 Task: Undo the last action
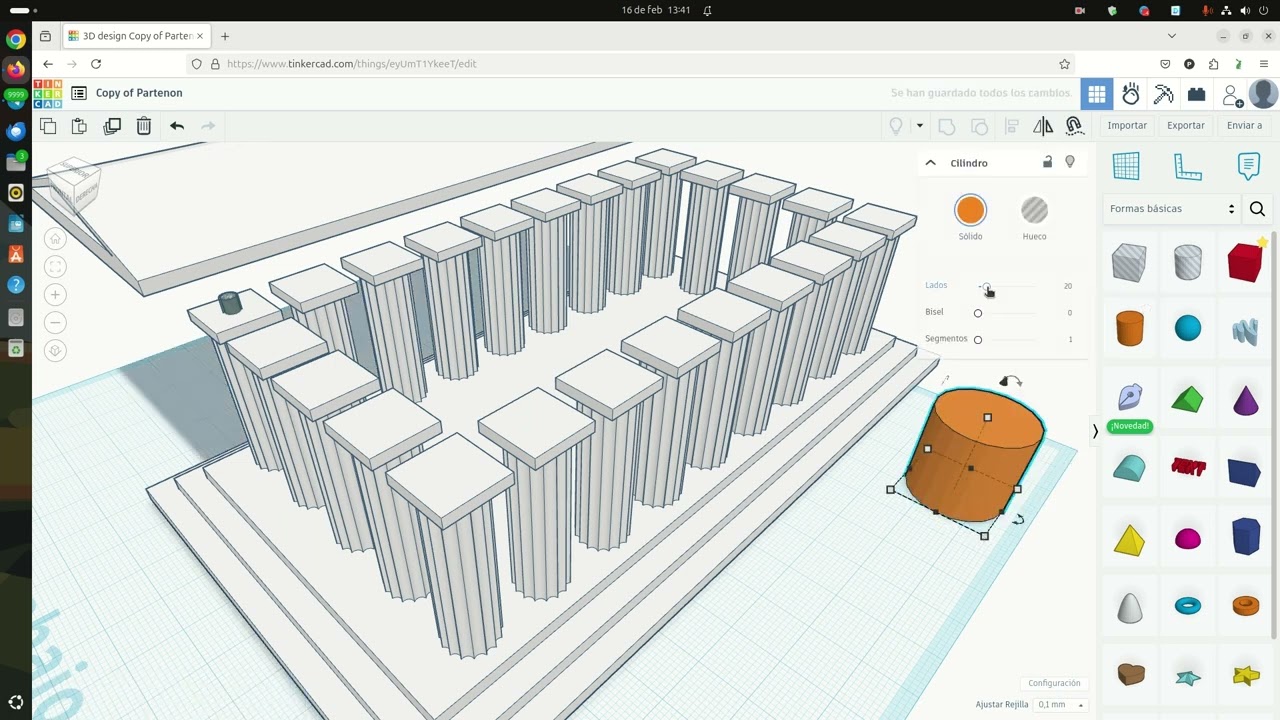[x=177, y=126]
